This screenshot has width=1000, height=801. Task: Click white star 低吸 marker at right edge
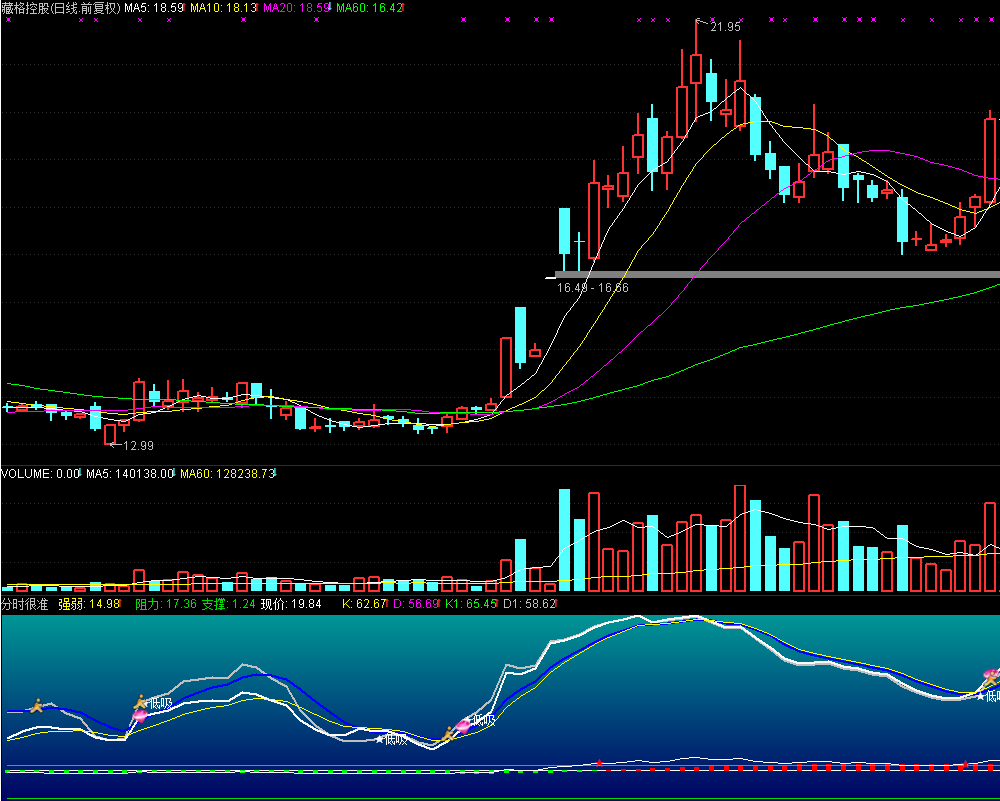pyautogui.click(x=981, y=696)
